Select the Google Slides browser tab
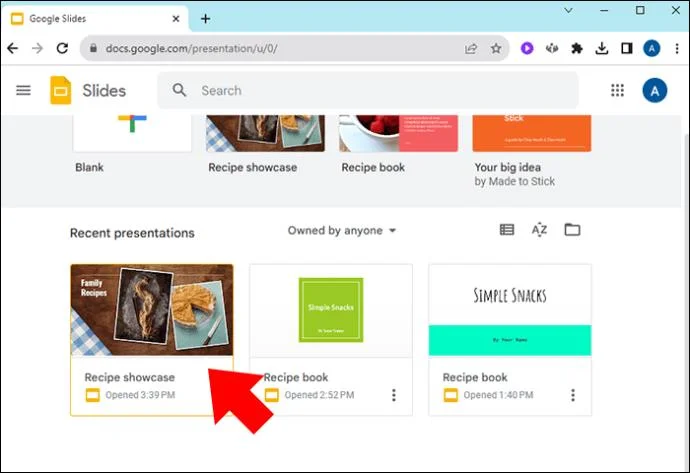This screenshot has width=690, height=473. (95, 19)
